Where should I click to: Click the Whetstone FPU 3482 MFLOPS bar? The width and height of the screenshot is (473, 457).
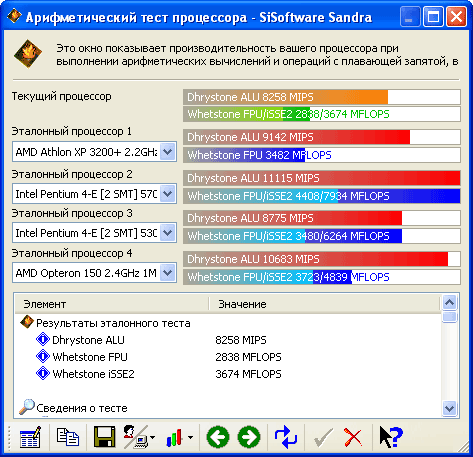coord(322,155)
